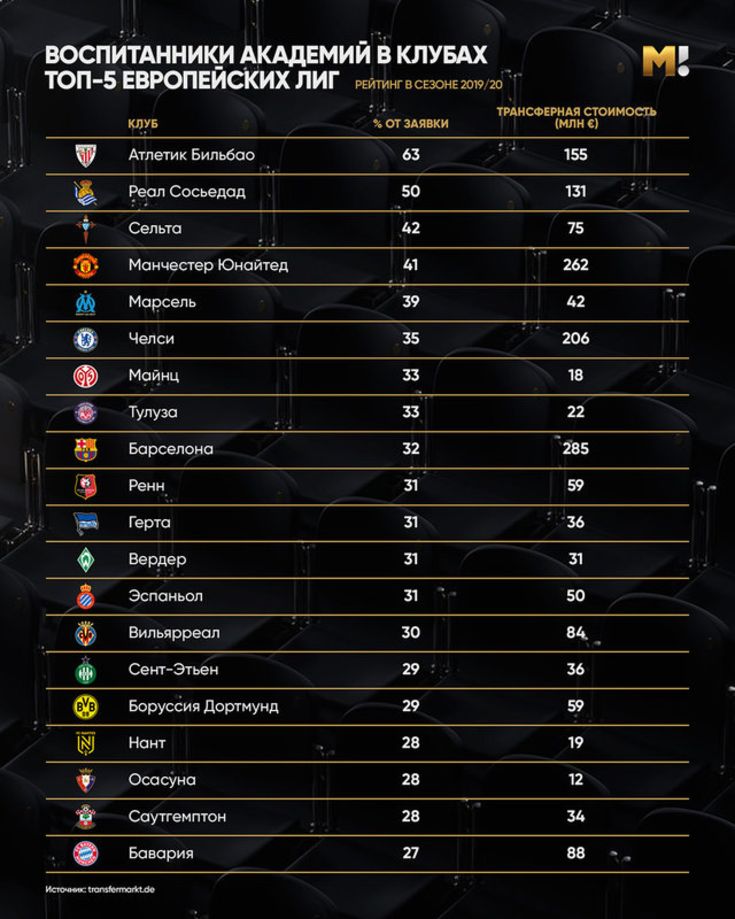Click Barcelona's transfer value 285
Screen dimensions: 735x919
(x=576, y=449)
